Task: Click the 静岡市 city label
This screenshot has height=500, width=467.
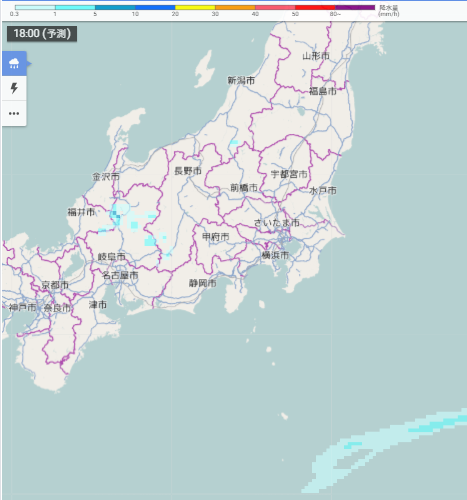Action: click(x=203, y=283)
